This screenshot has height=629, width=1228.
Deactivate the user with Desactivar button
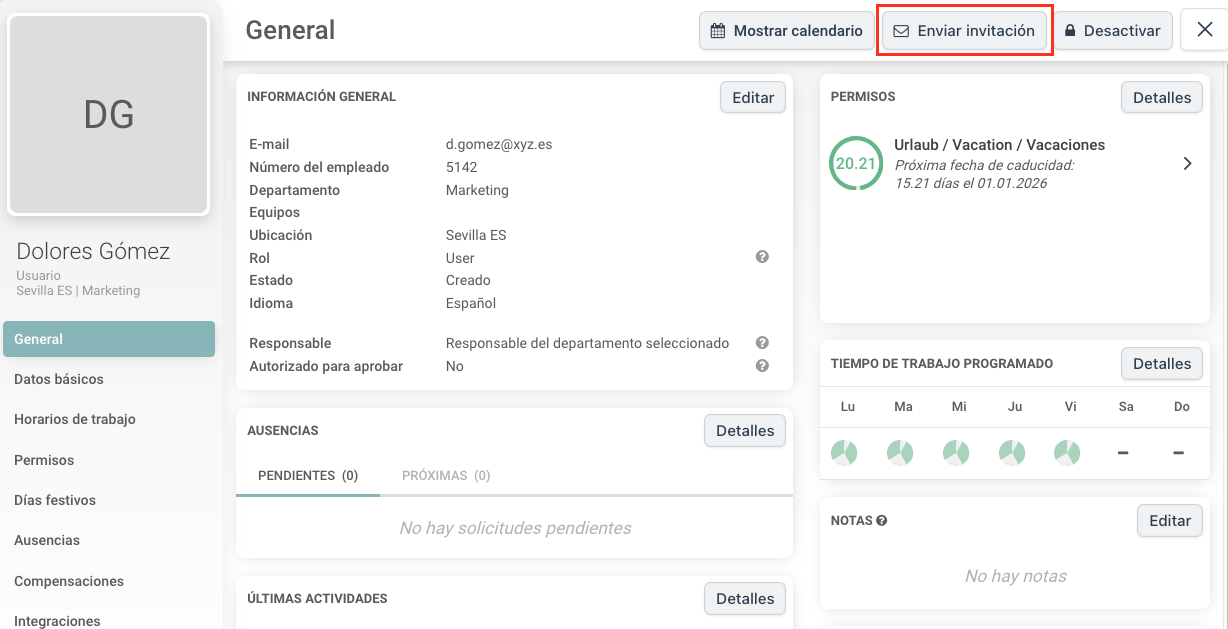(1112, 31)
